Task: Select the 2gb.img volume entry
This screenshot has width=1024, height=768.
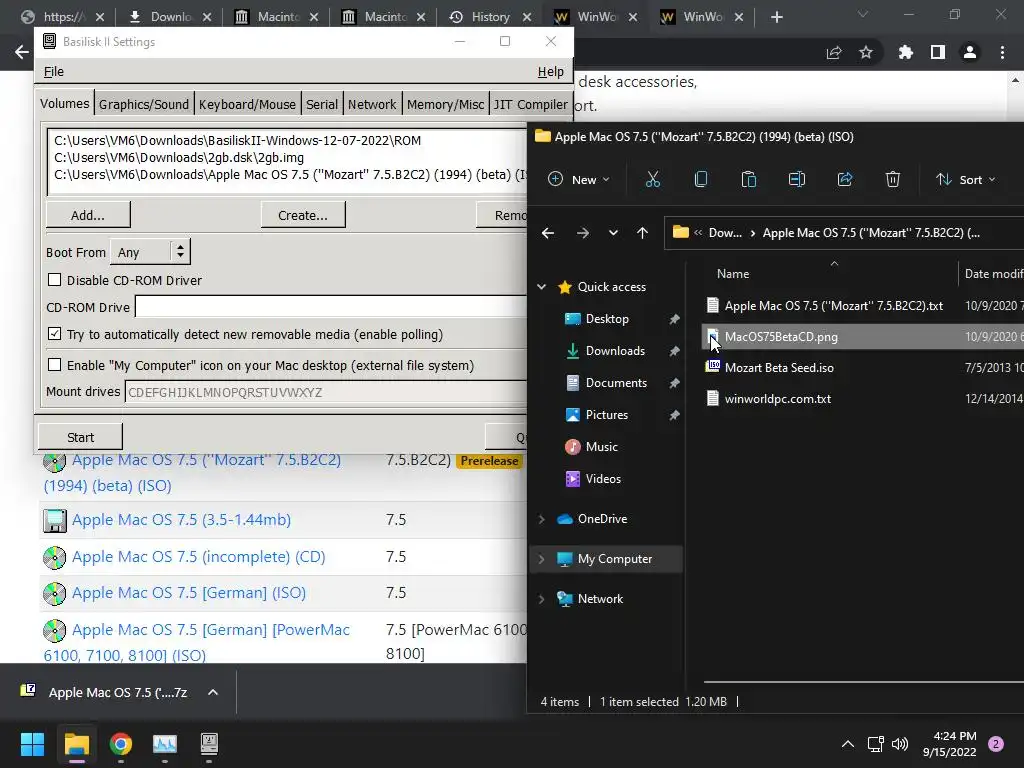Action: 178,157
